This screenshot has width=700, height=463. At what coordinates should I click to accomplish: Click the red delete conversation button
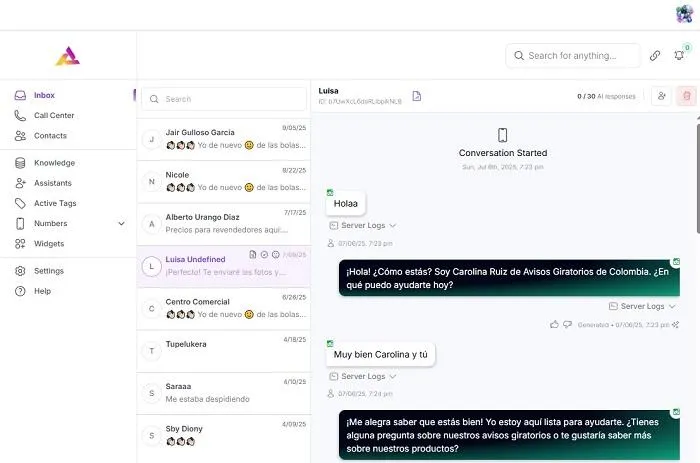pos(687,96)
